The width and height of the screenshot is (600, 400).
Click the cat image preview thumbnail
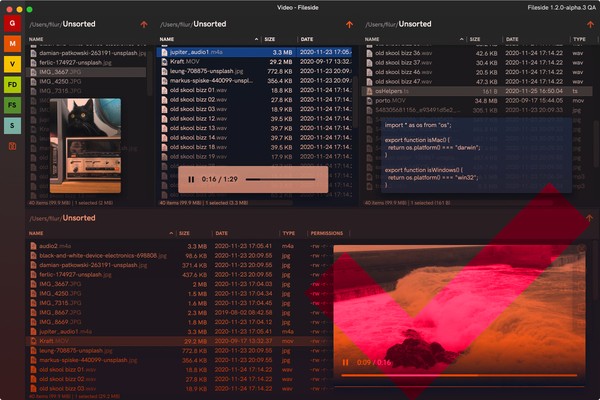pyautogui.click(x=85, y=145)
